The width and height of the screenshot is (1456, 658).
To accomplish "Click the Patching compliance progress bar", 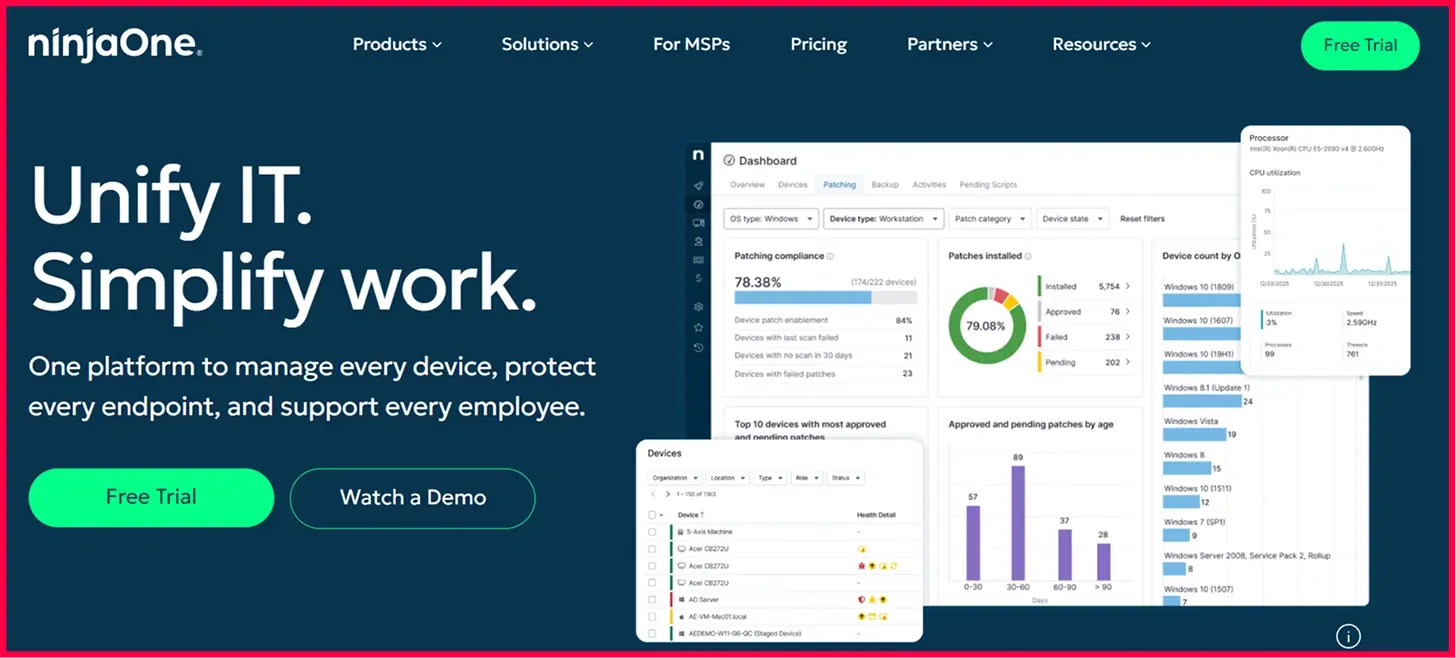I will 826,297.
